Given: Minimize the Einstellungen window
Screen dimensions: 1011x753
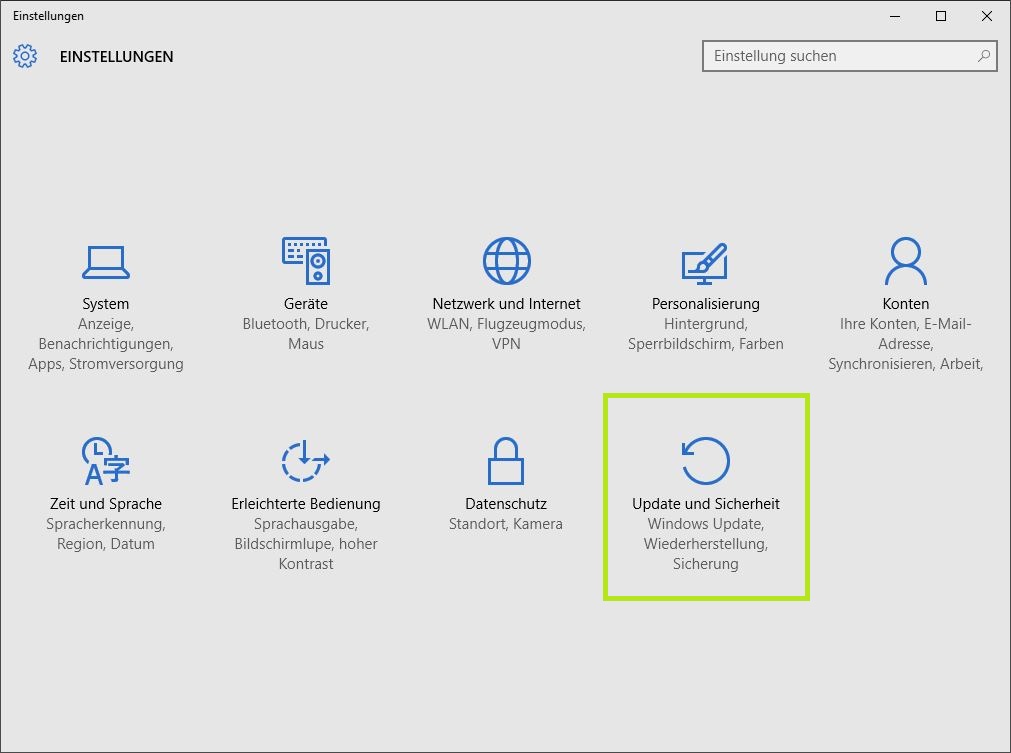Looking at the screenshot, I should pyautogui.click(x=895, y=16).
